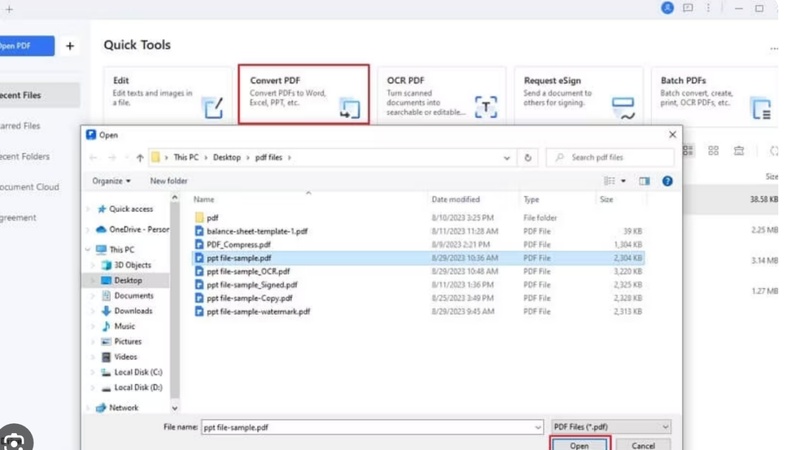Screen dimensions: 787x450
Task: Select 3D Objects in navigation tree
Action: tap(133, 265)
